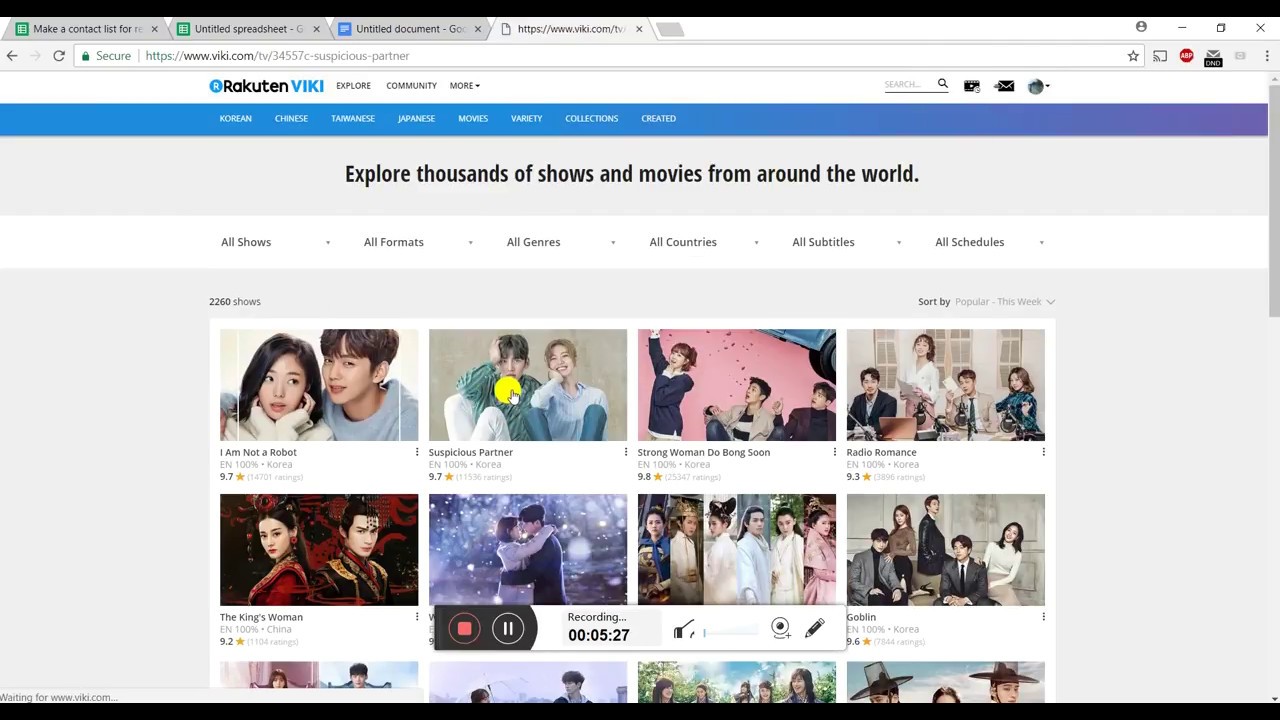Image resolution: width=1280 pixels, height=720 pixels.
Task: Adjust the recorder microphone volume slider
Action: pyautogui.click(x=730, y=632)
